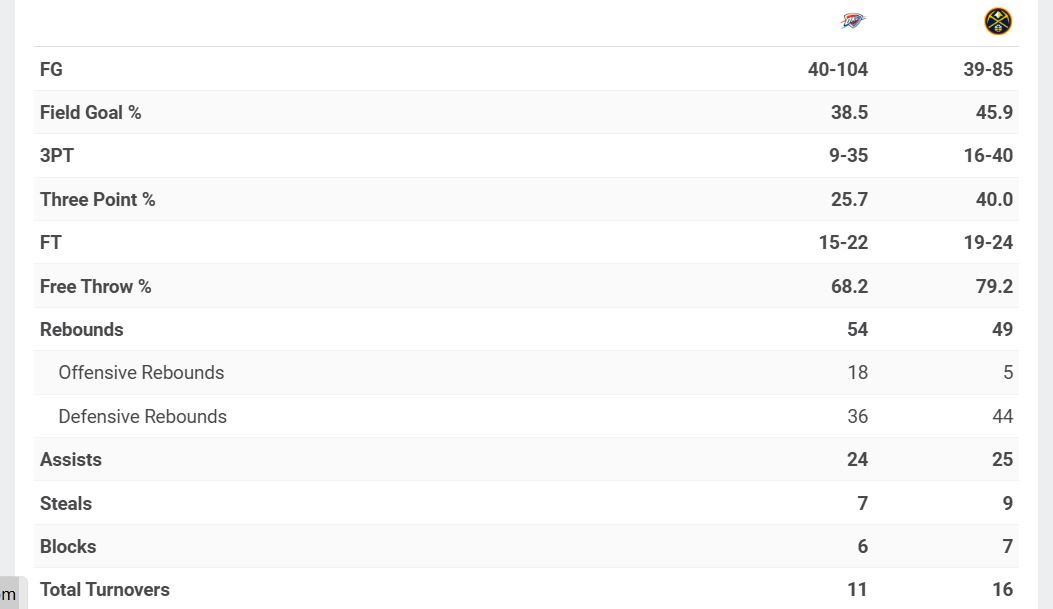Click the Thunder's 40-104 field goal value
1053x609 pixels.
837,69
